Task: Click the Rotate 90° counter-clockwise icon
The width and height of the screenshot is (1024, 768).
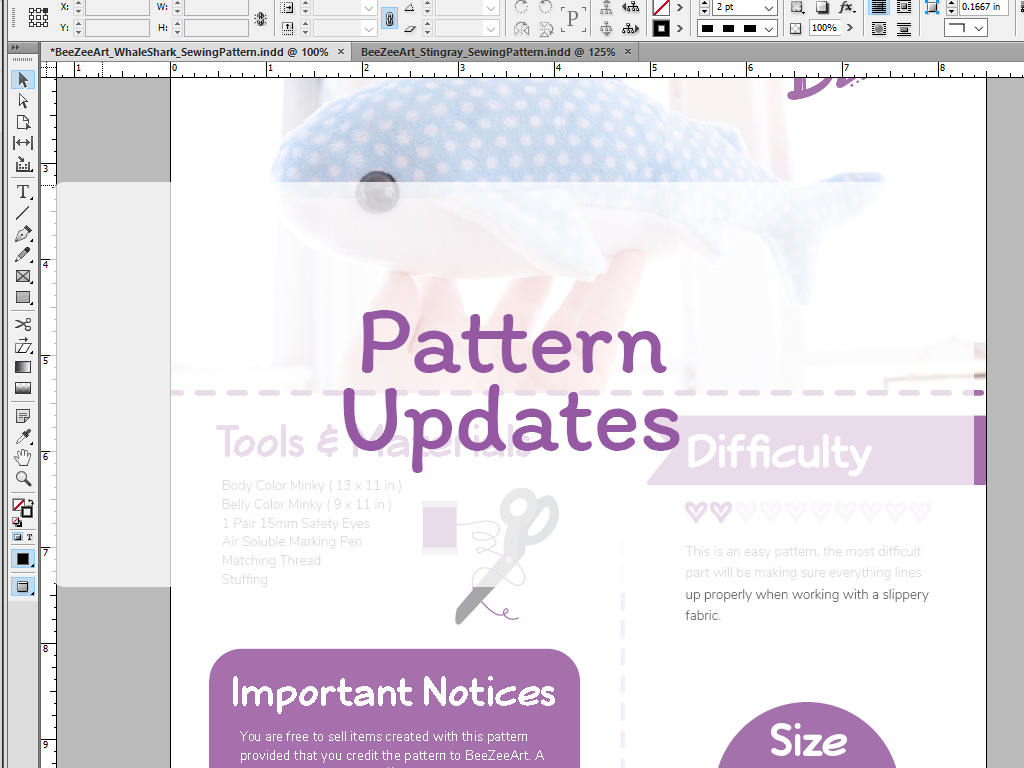Action: point(545,7)
